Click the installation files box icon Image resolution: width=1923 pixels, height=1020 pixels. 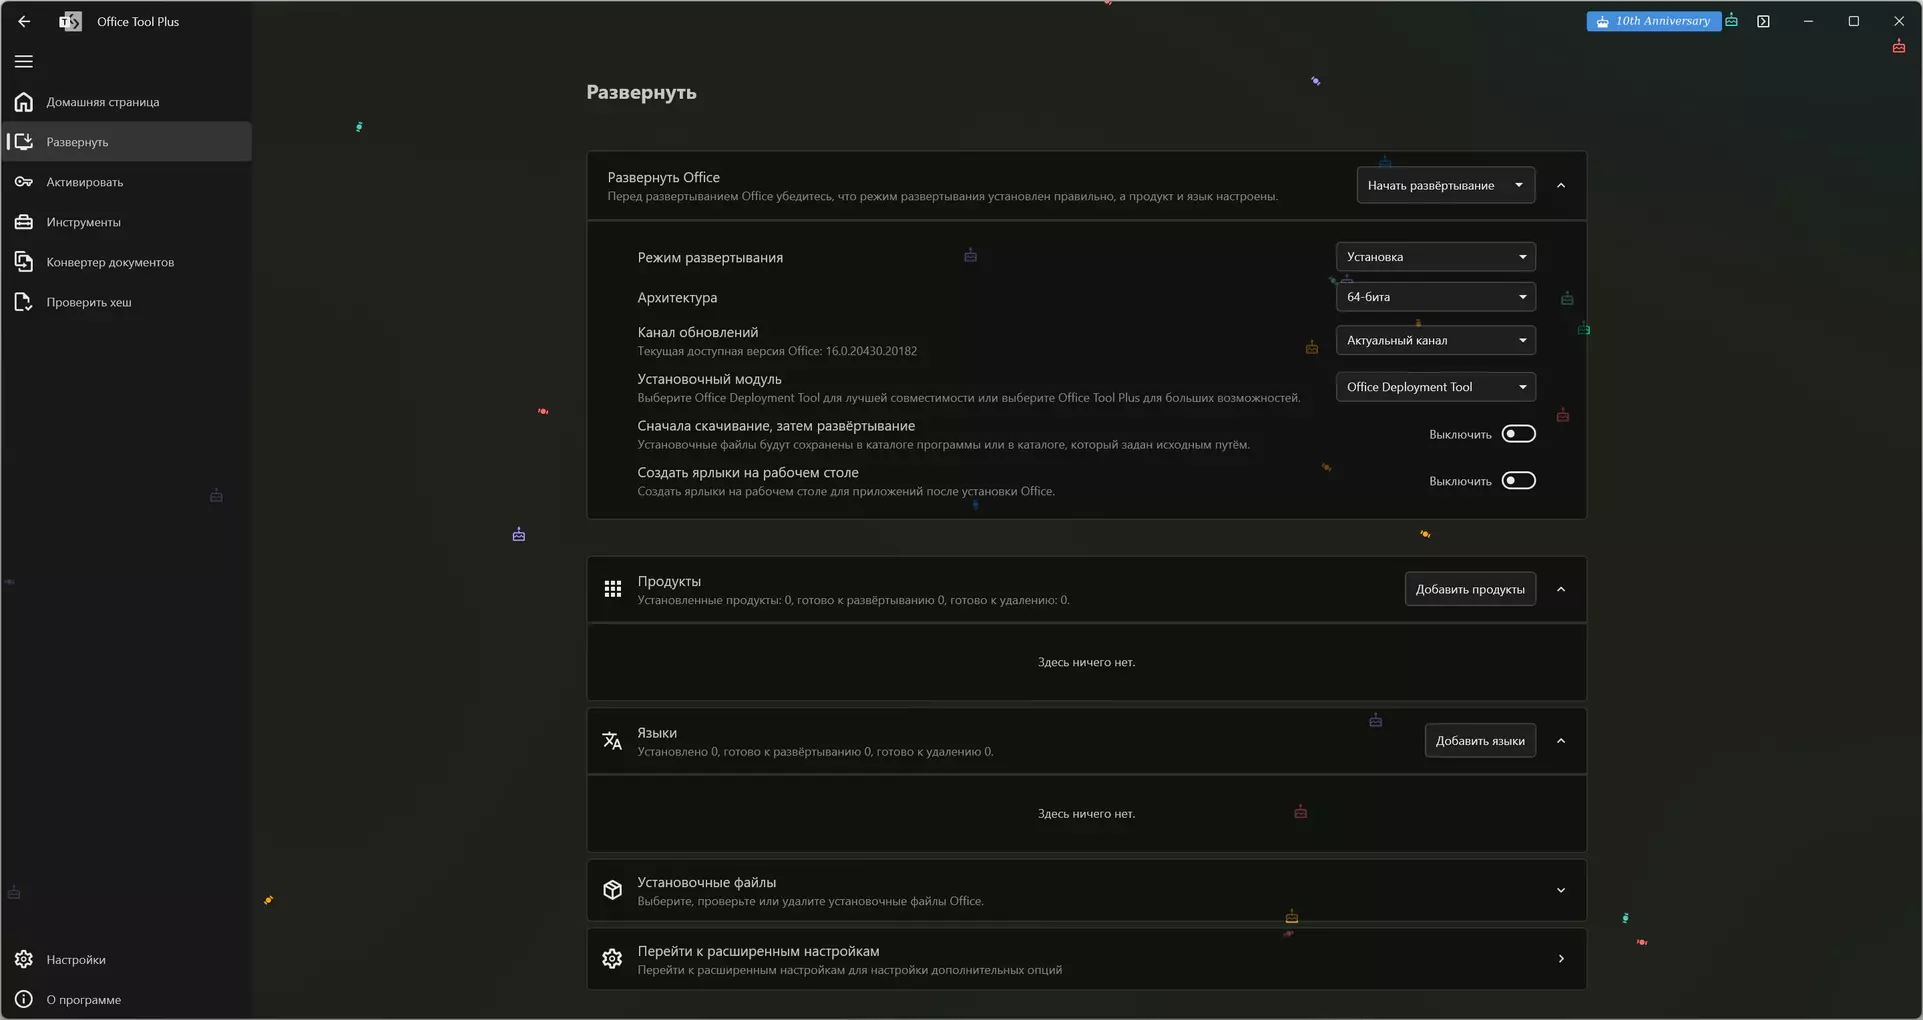click(613, 890)
